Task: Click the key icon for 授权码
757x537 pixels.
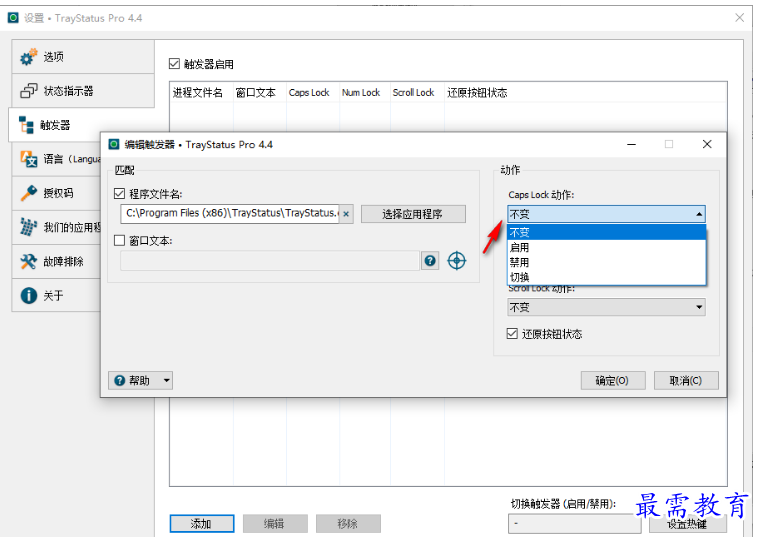Action: click(28, 193)
